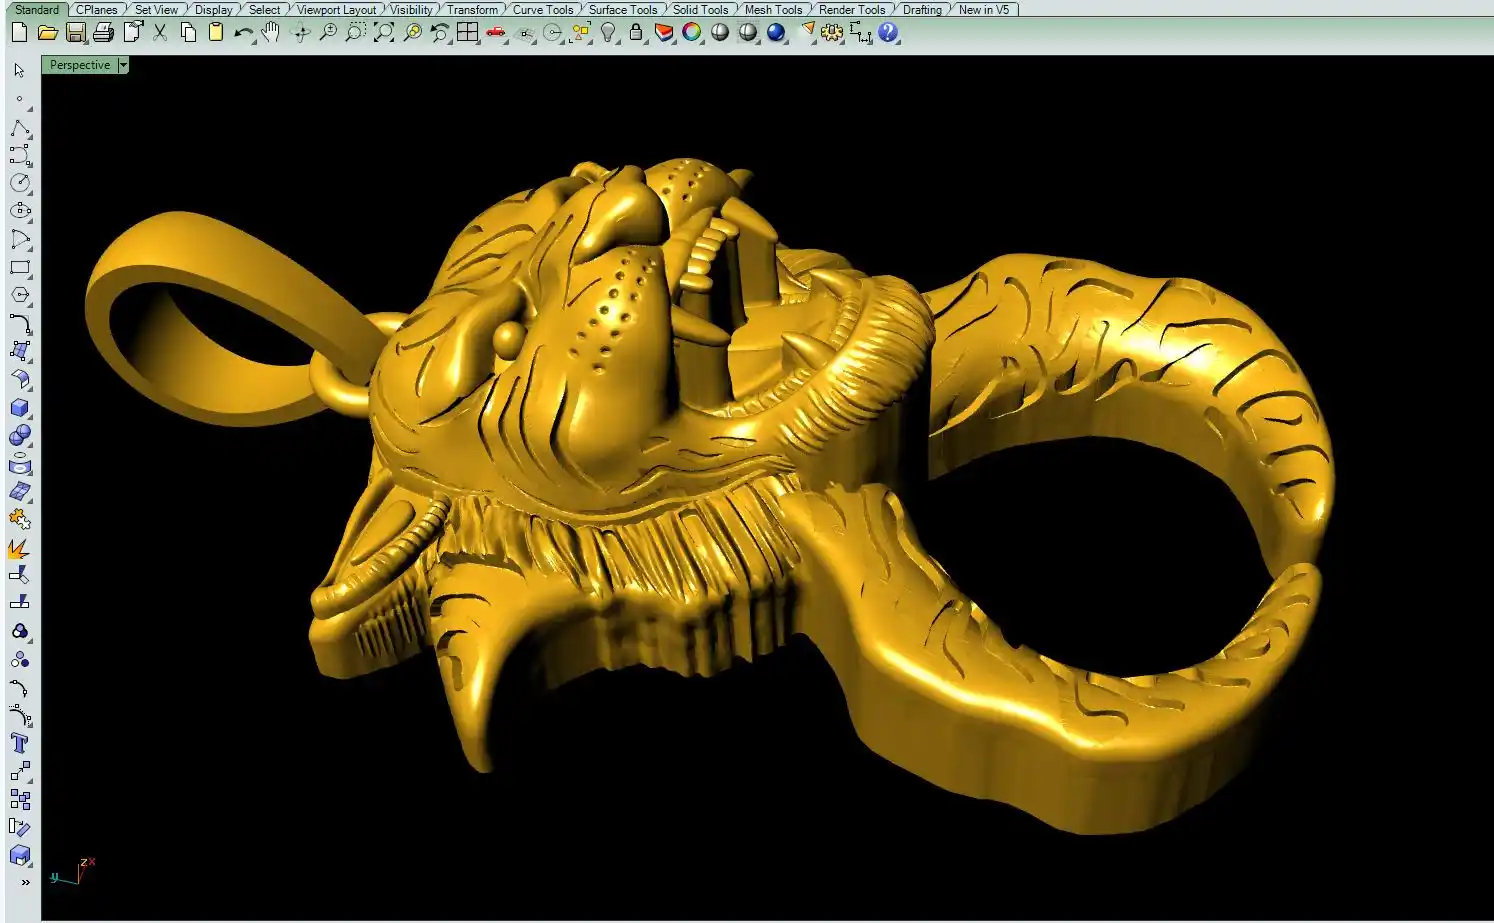Viewport: 1494px width, 923px height.
Task: Toggle the Lock objects padlock icon
Action: 635,33
